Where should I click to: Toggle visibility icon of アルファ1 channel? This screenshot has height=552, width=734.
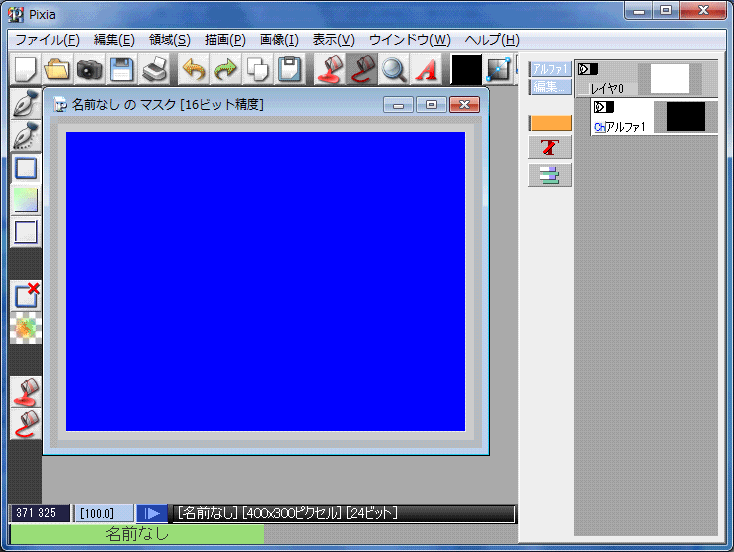603,107
